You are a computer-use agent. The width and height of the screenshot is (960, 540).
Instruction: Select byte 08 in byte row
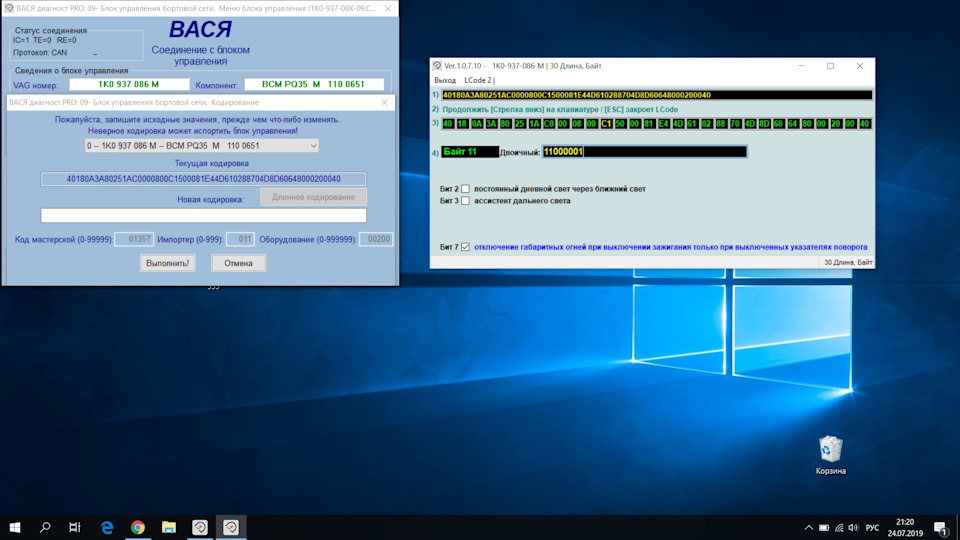coord(577,124)
